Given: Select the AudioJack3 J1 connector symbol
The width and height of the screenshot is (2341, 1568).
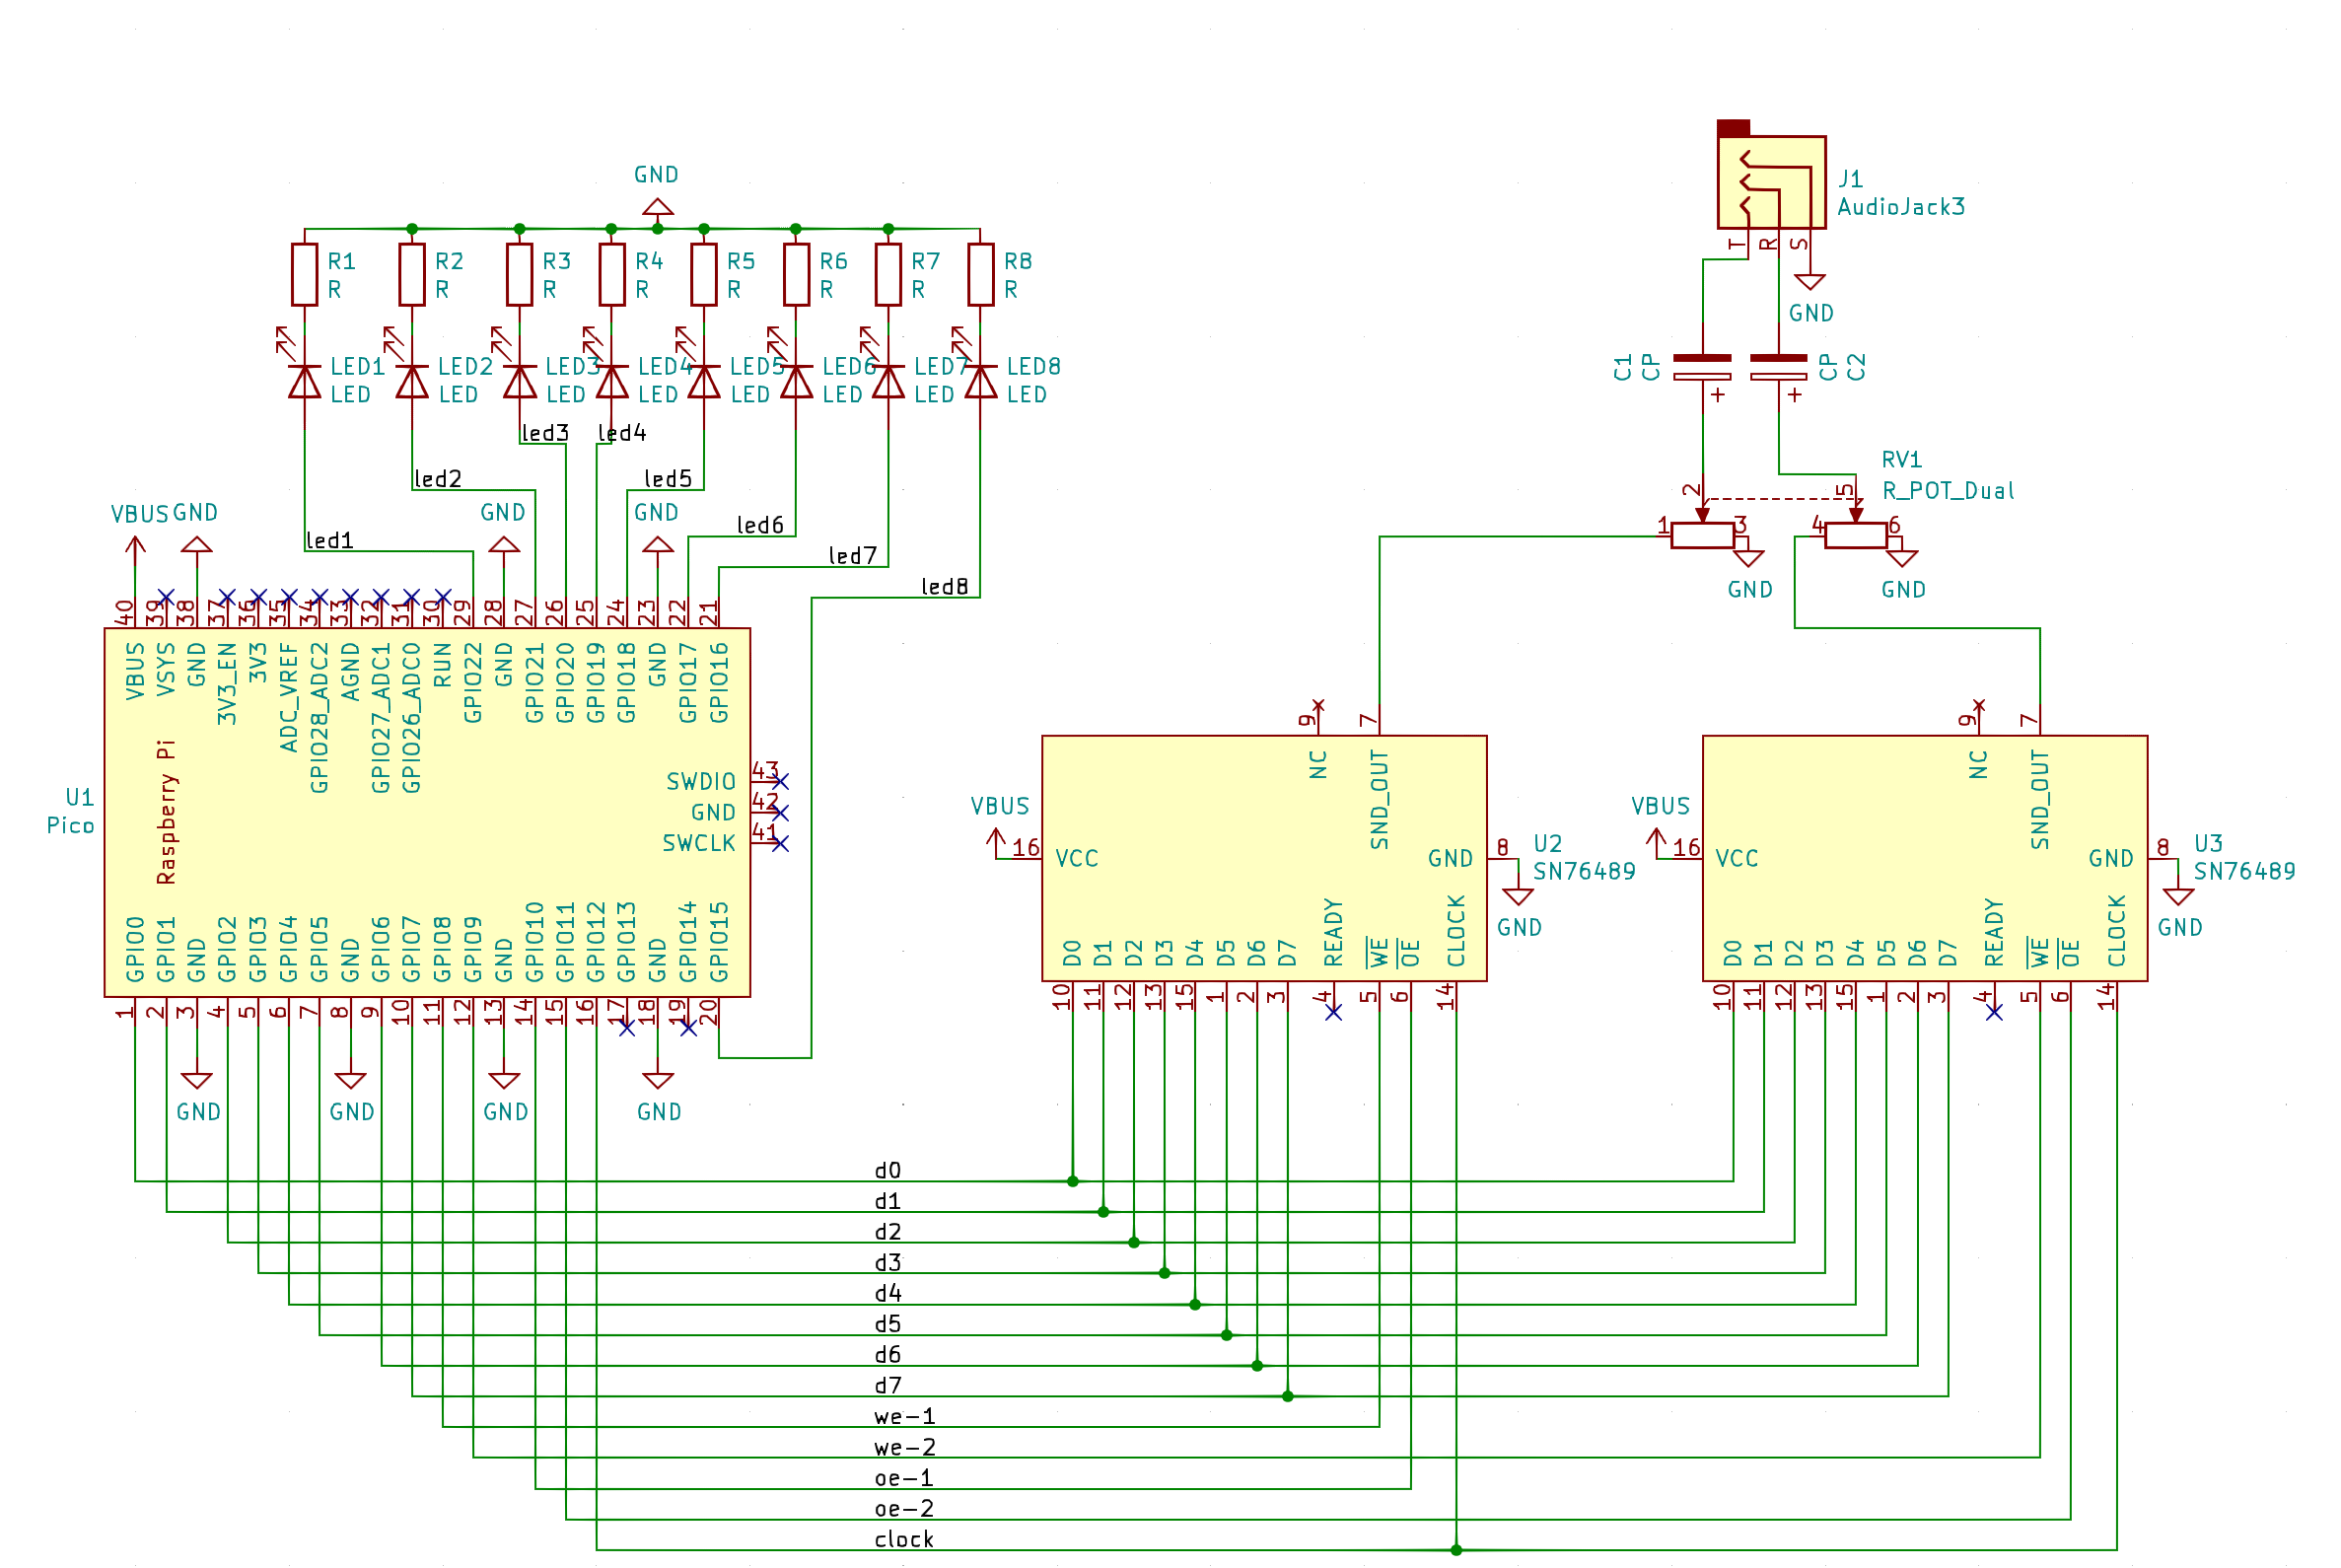Looking at the screenshot, I should [1770, 182].
